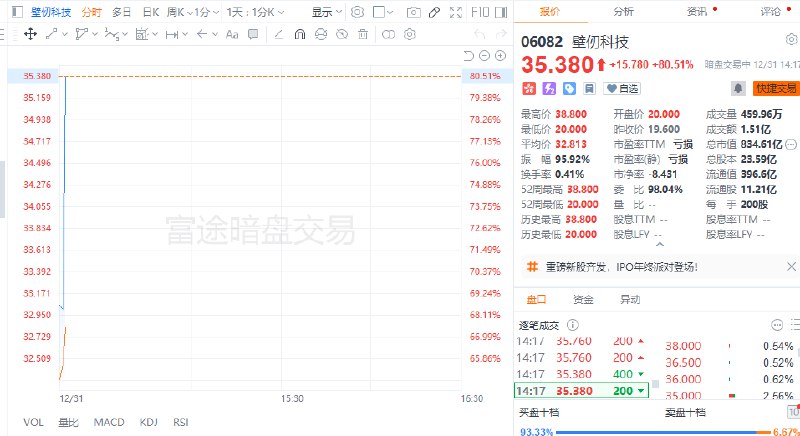Expand the 周K period dropdown
800x436 pixels.
coord(180,12)
